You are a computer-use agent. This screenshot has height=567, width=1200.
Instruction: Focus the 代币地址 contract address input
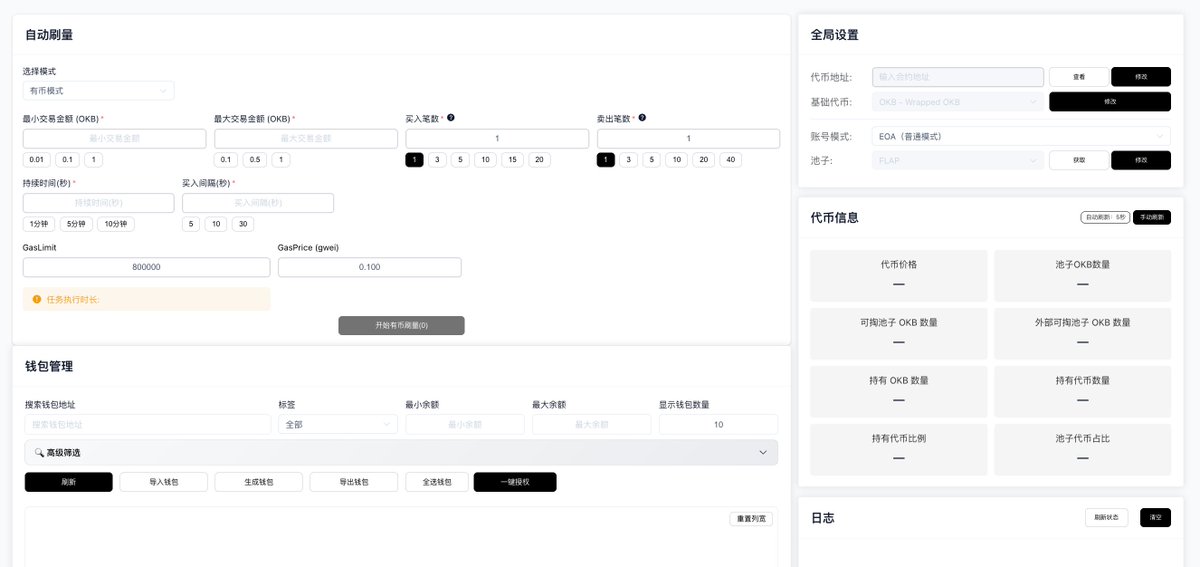tap(958, 77)
